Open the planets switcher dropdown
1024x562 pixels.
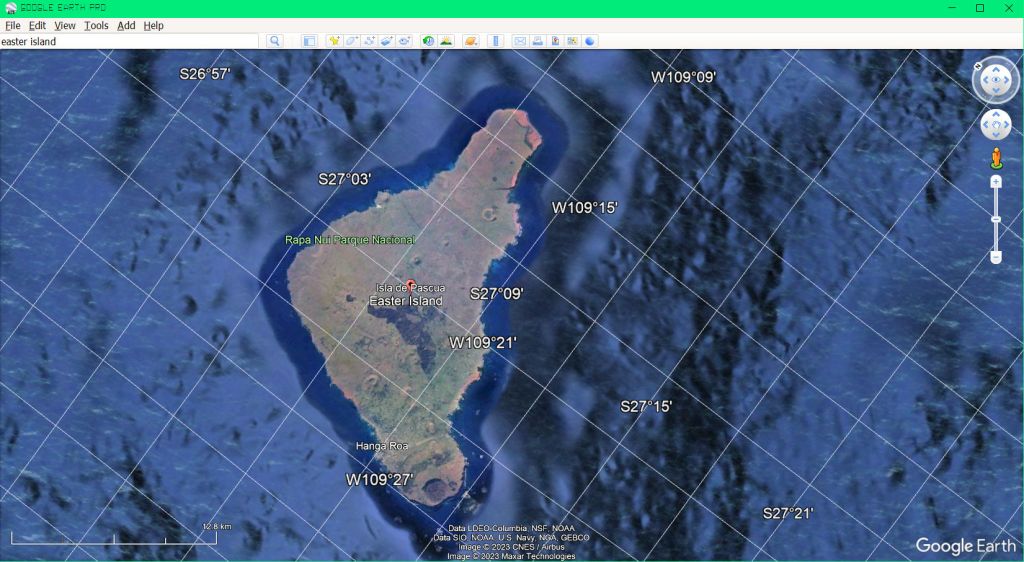(x=470, y=41)
